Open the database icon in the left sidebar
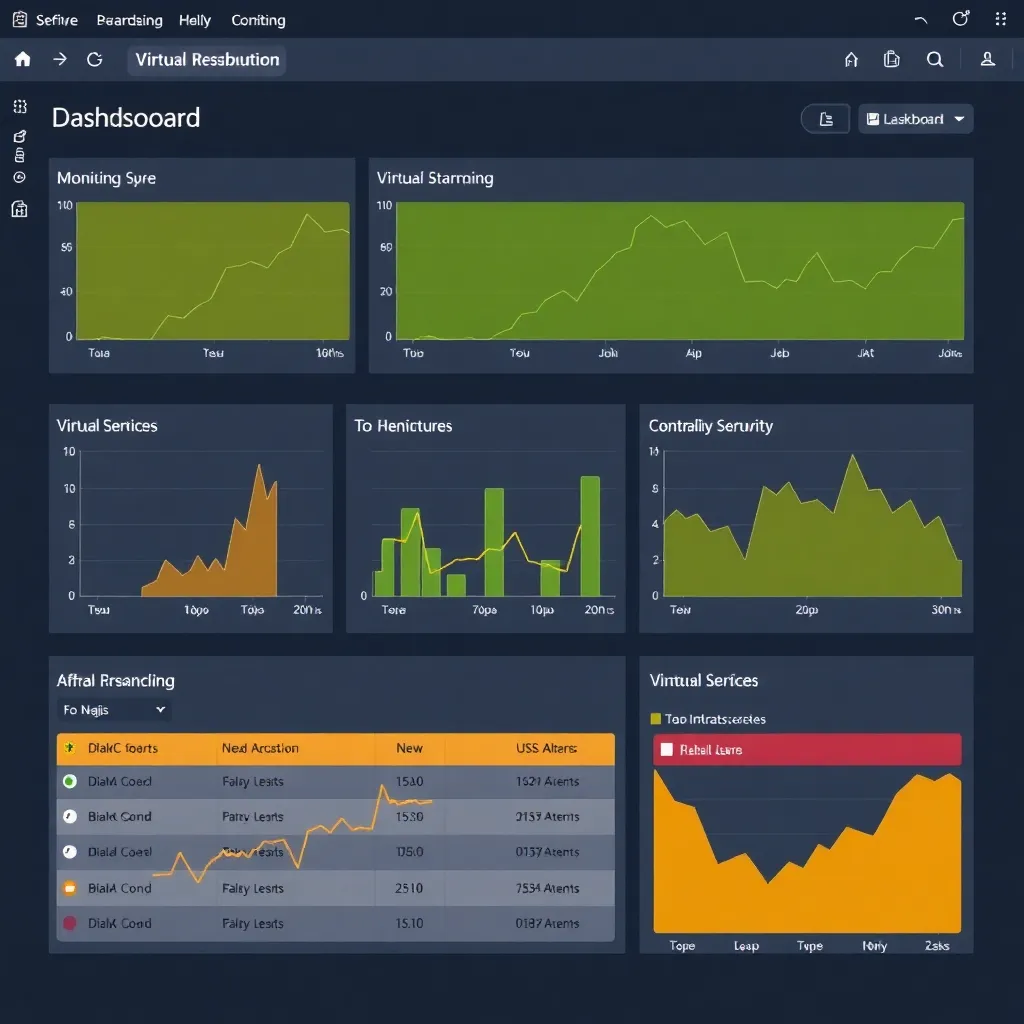This screenshot has width=1024, height=1024. tap(19, 157)
